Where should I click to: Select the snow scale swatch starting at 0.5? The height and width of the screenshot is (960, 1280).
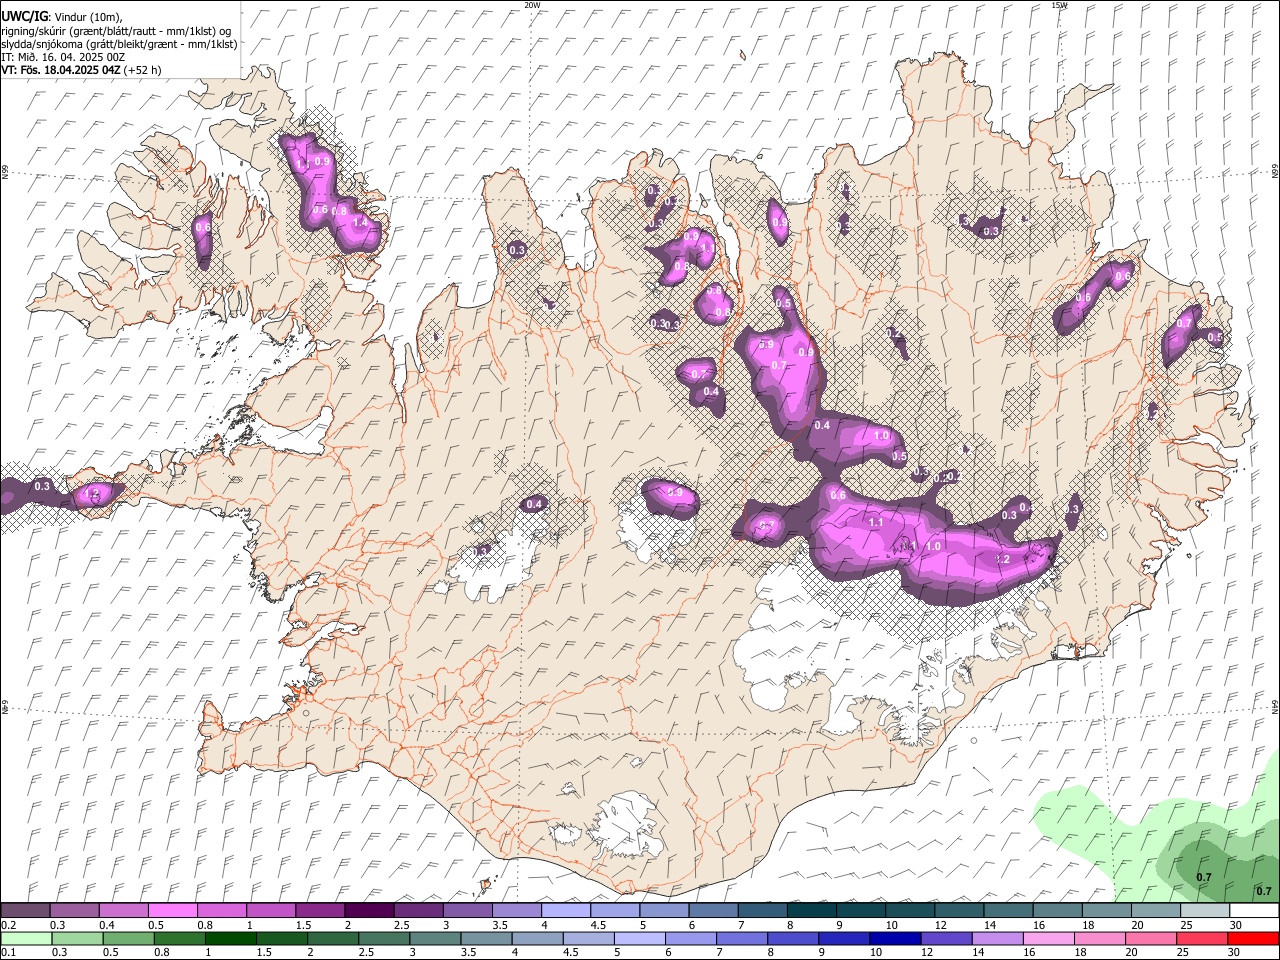pos(173,911)
